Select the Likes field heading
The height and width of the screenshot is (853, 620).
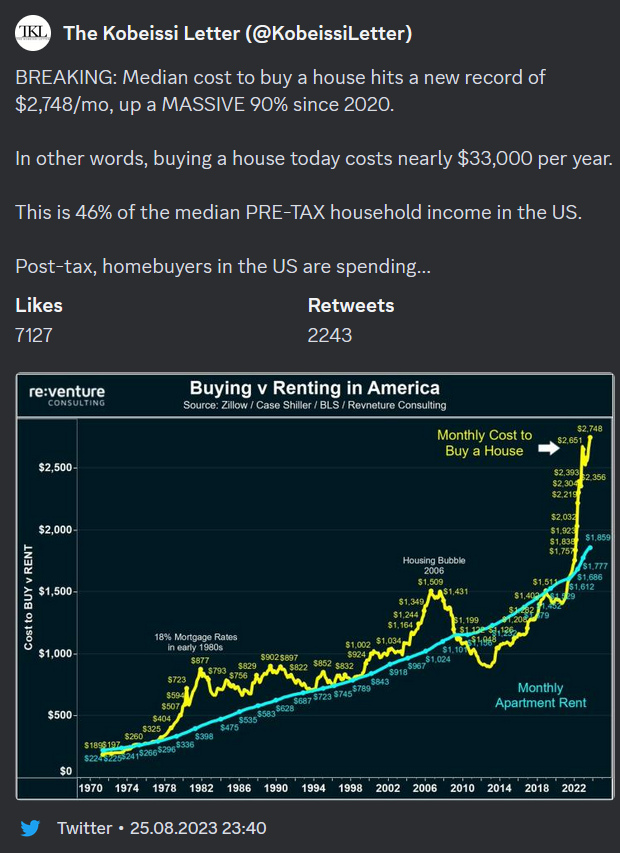tap(39, 305)
